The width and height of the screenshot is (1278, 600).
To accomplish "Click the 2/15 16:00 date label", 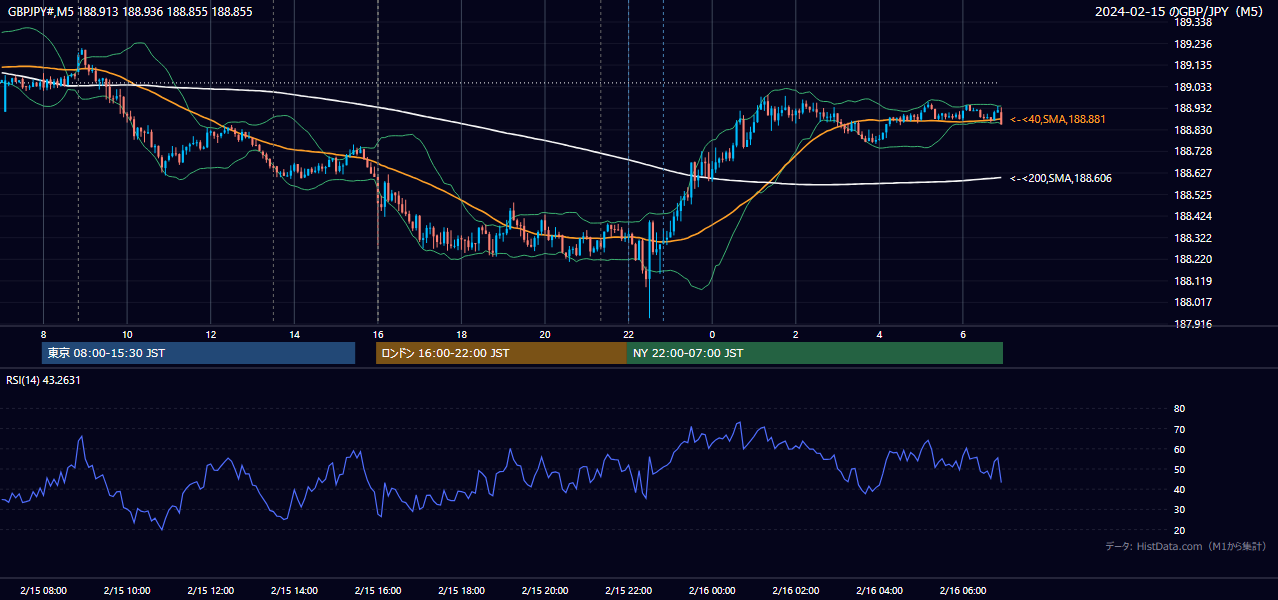I will pyautogui.click(x=377, y=590).
